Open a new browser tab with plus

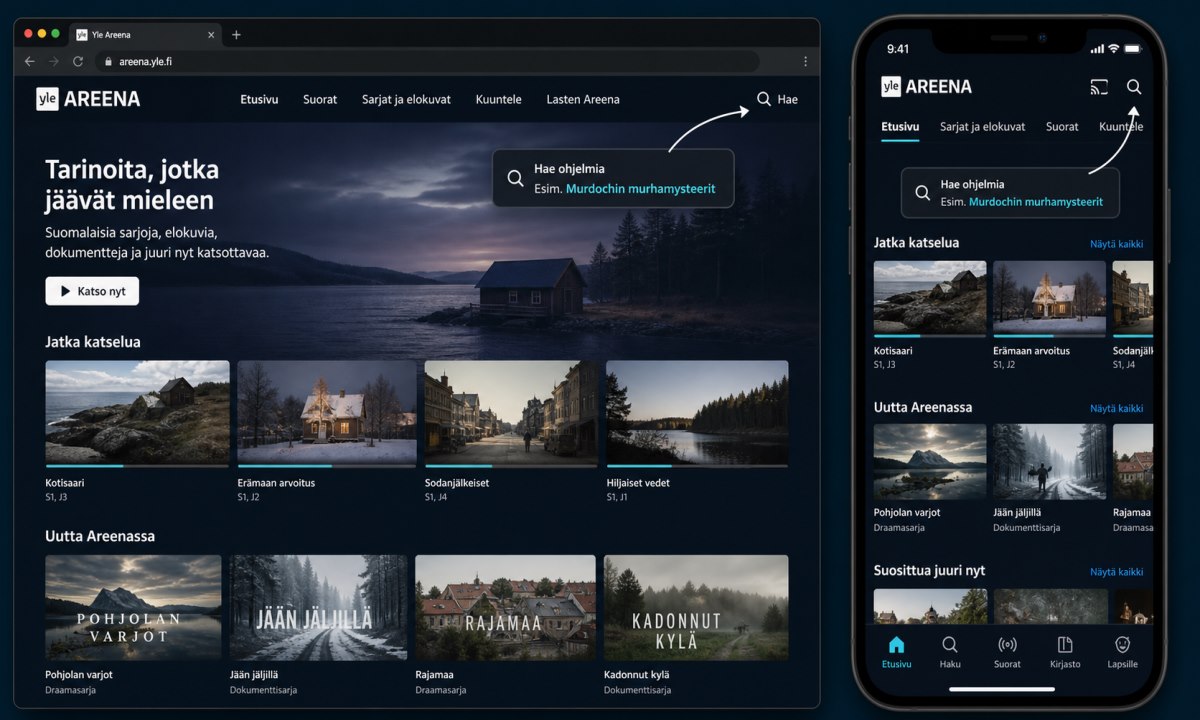click(236, 34)
